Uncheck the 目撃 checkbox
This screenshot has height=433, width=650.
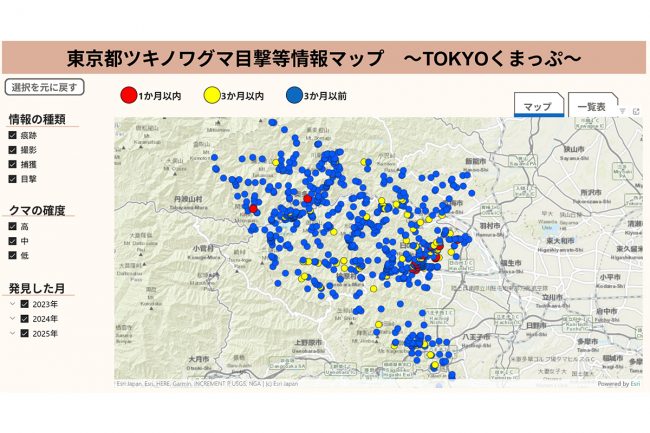(x=12, y=180)
